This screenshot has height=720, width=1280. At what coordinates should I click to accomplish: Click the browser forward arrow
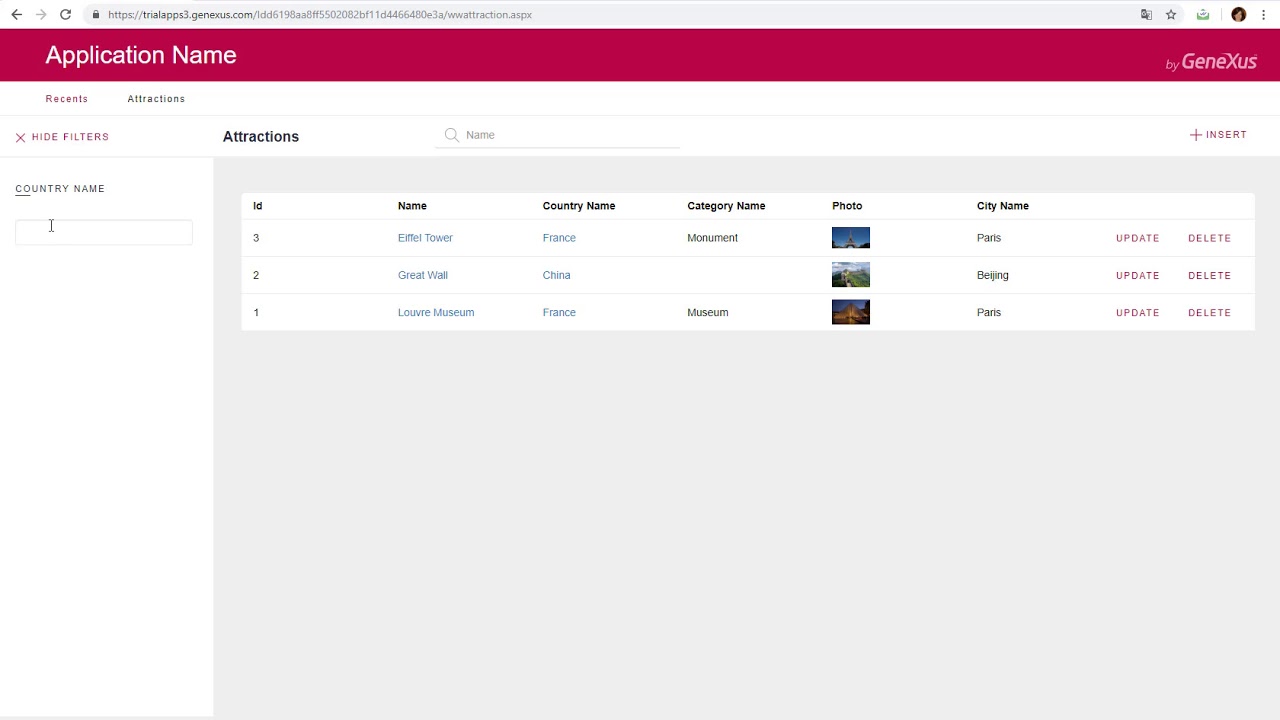coord(41,15)
